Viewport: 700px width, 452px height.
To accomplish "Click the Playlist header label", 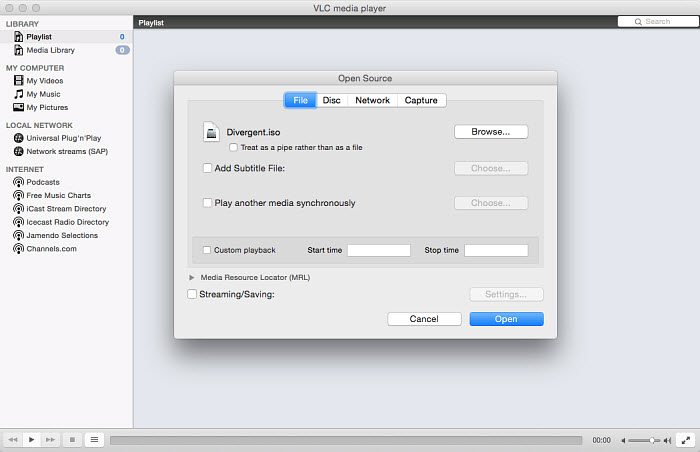I will (151, 23).
